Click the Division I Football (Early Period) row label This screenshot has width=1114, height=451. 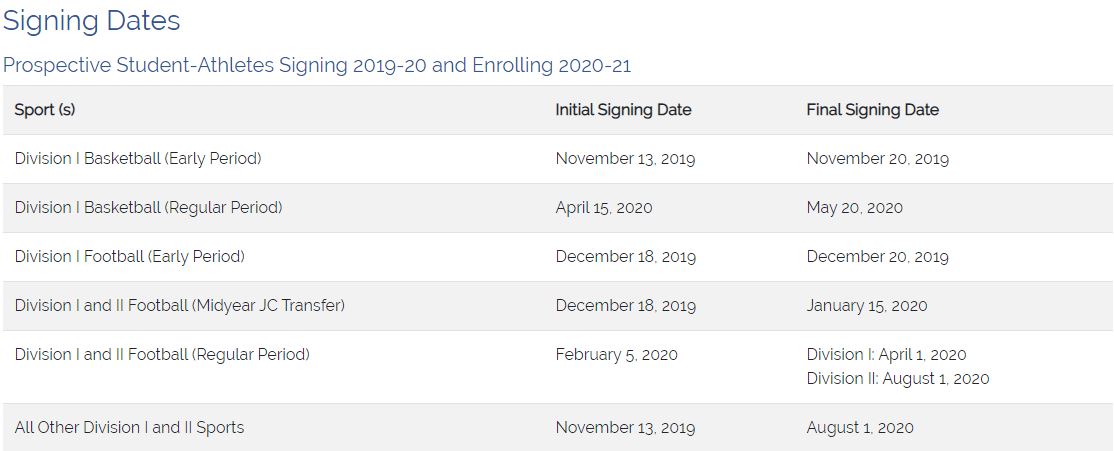pyautogui.click(x=129, y=257)
